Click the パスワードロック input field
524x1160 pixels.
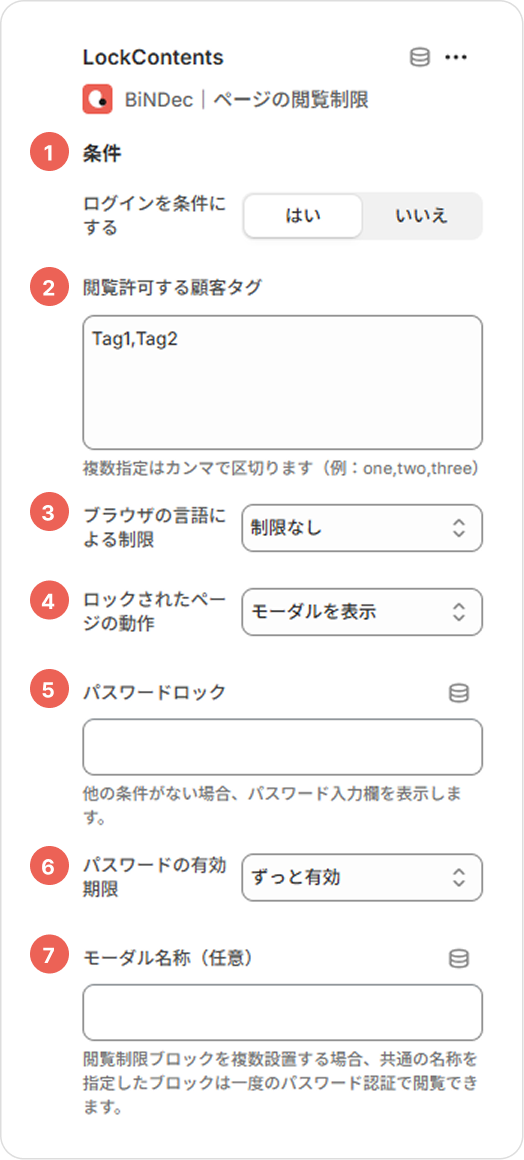click(283, 747)
